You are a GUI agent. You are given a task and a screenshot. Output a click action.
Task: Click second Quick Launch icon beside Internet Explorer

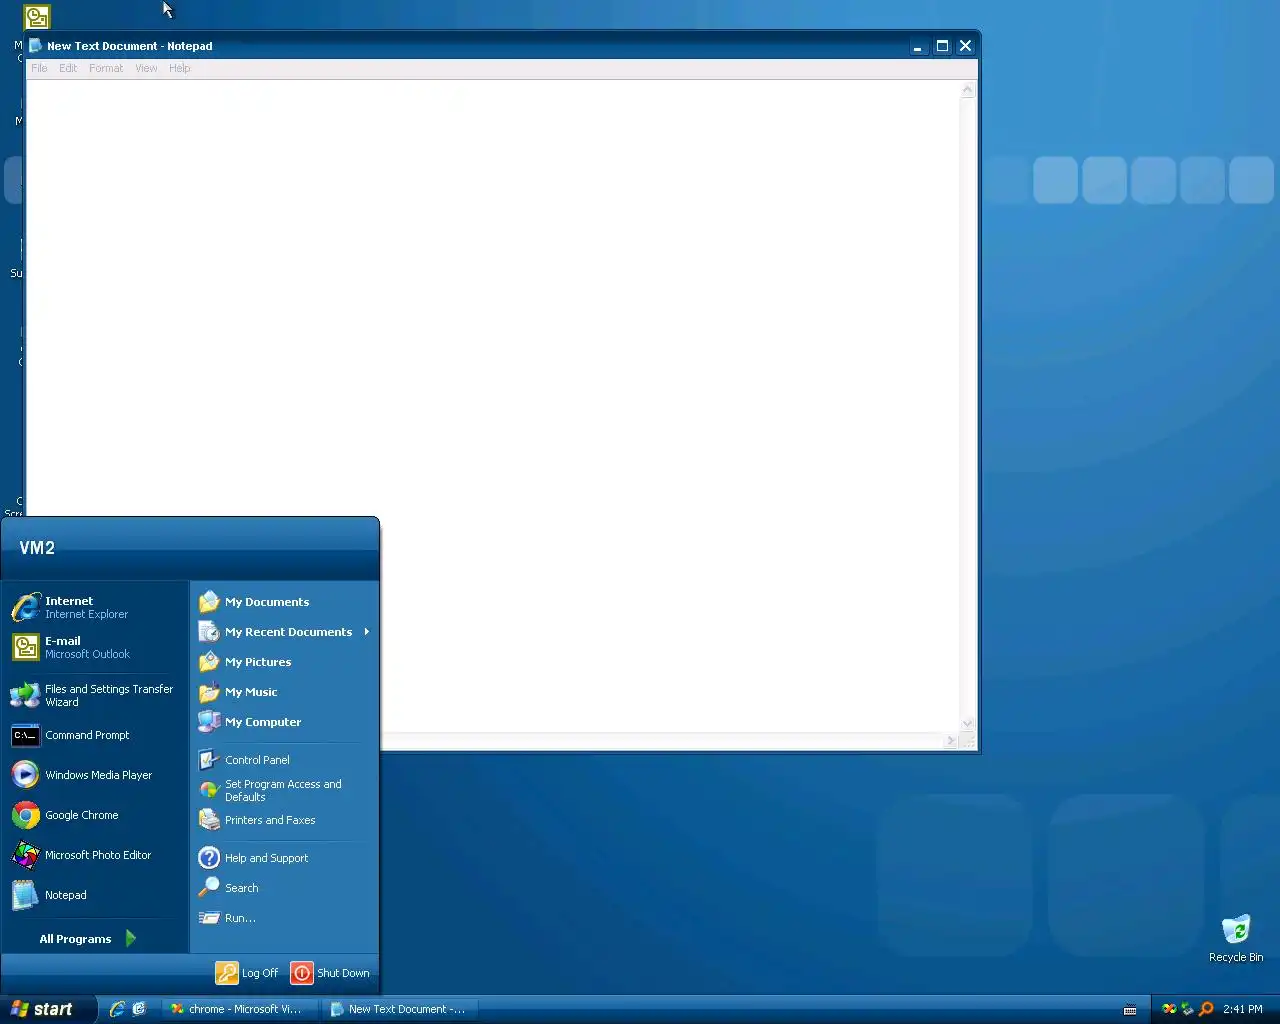(139, 1009)
